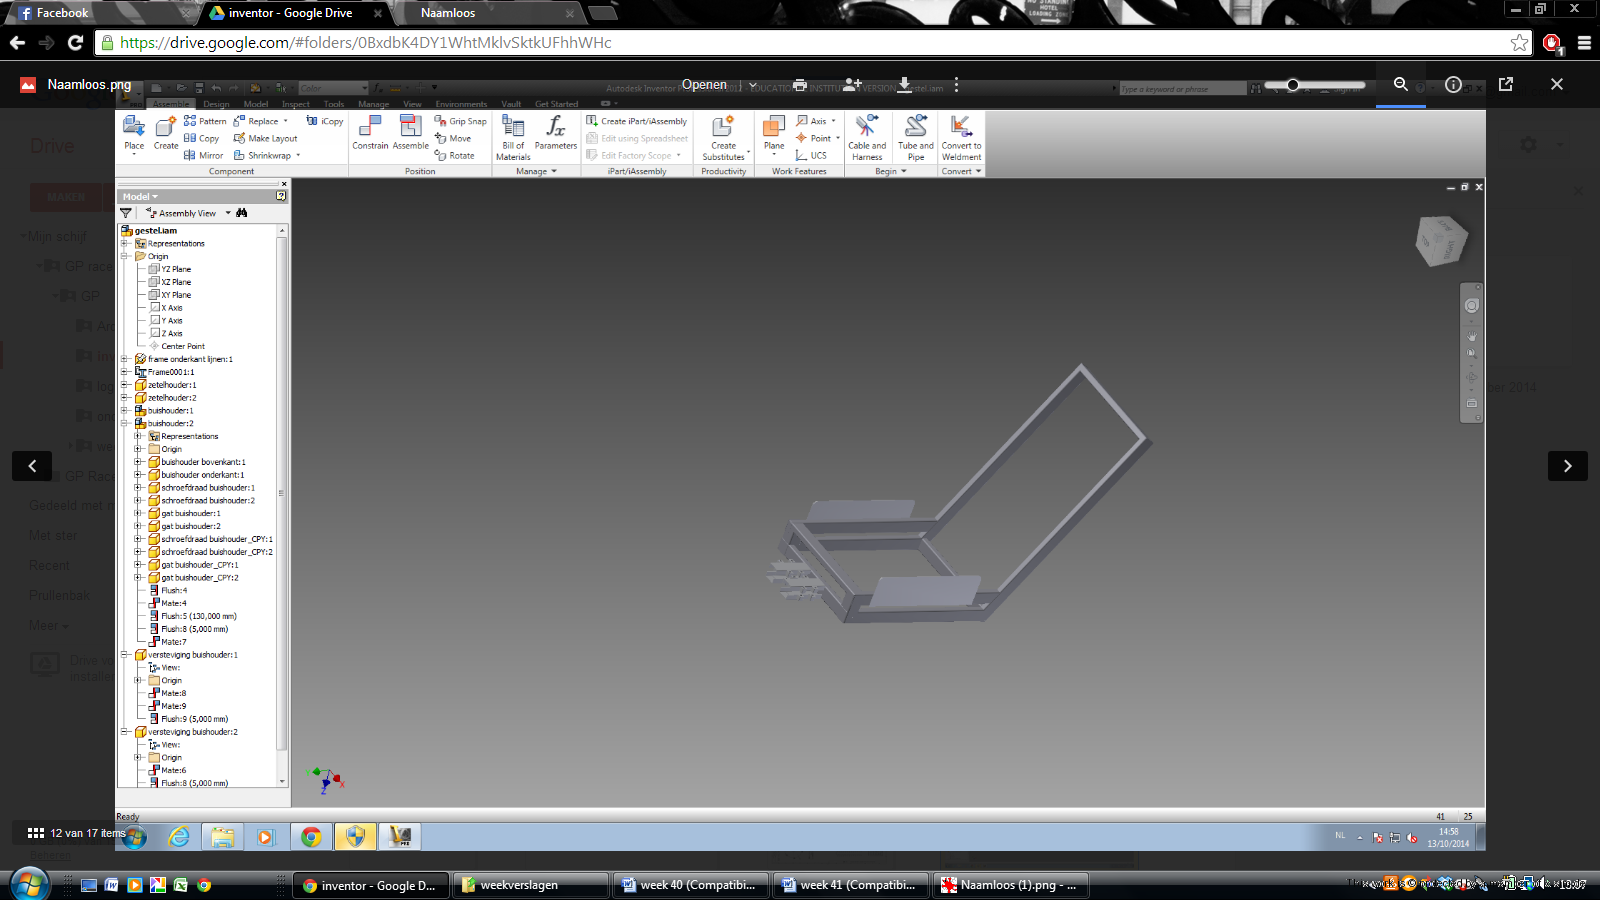
Task: Download the Naamloos.png file
Action: [904, 85]
